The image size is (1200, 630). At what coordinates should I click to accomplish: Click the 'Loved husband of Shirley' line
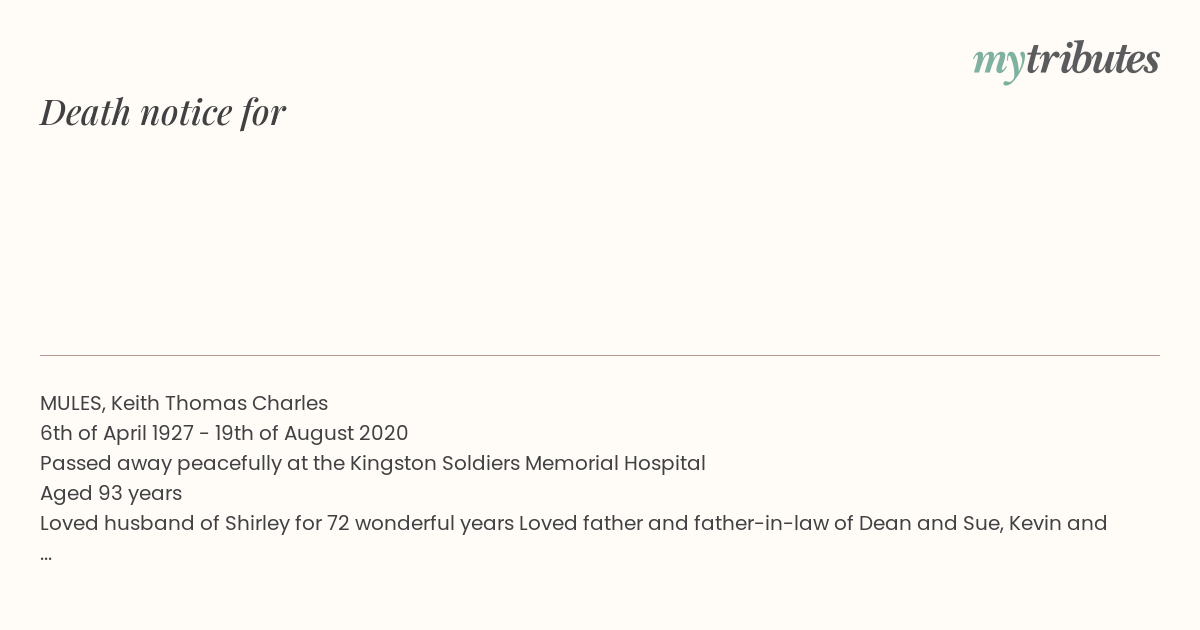click(574, 523)
